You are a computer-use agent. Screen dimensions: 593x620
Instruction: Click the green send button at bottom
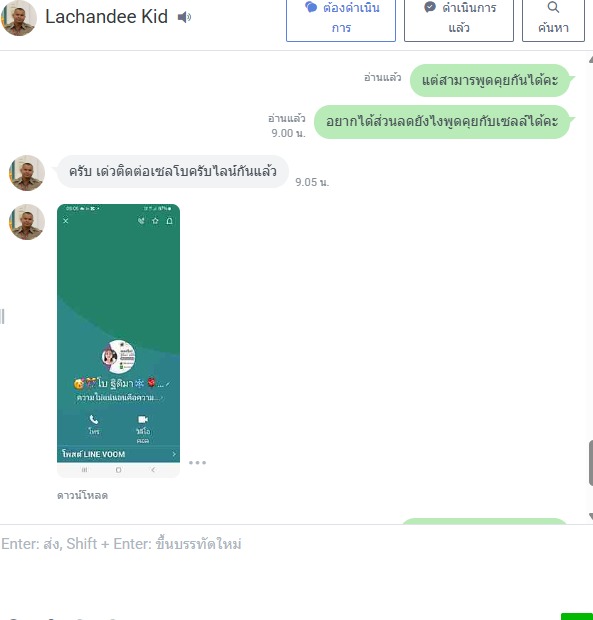577,616
